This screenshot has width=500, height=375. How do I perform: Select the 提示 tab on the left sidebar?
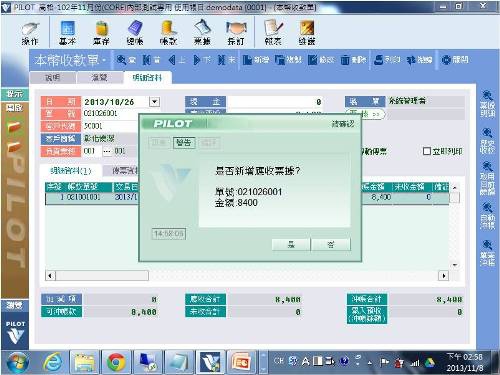coord(14,94)
